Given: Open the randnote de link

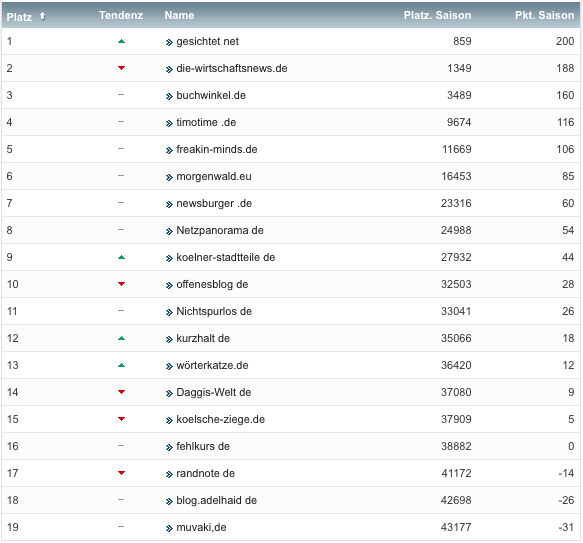Looking at the screenshot, I should (205, 473).
